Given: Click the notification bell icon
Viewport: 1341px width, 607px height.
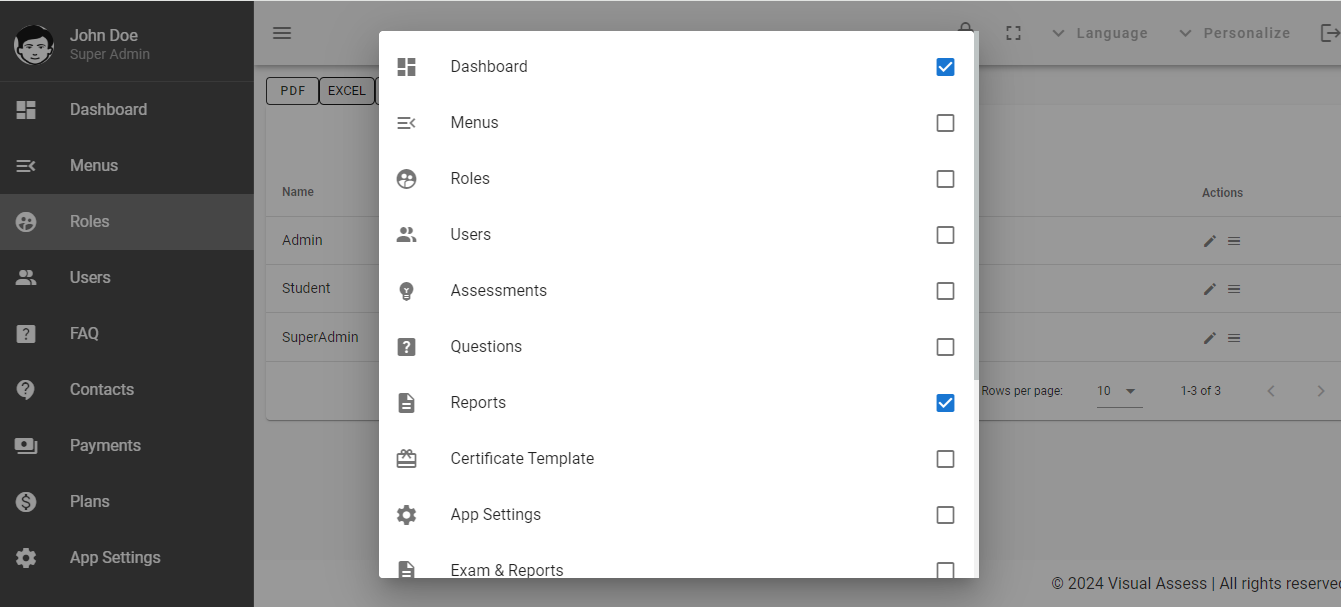Looking at the screenshot, I should (x=964, y=30).
